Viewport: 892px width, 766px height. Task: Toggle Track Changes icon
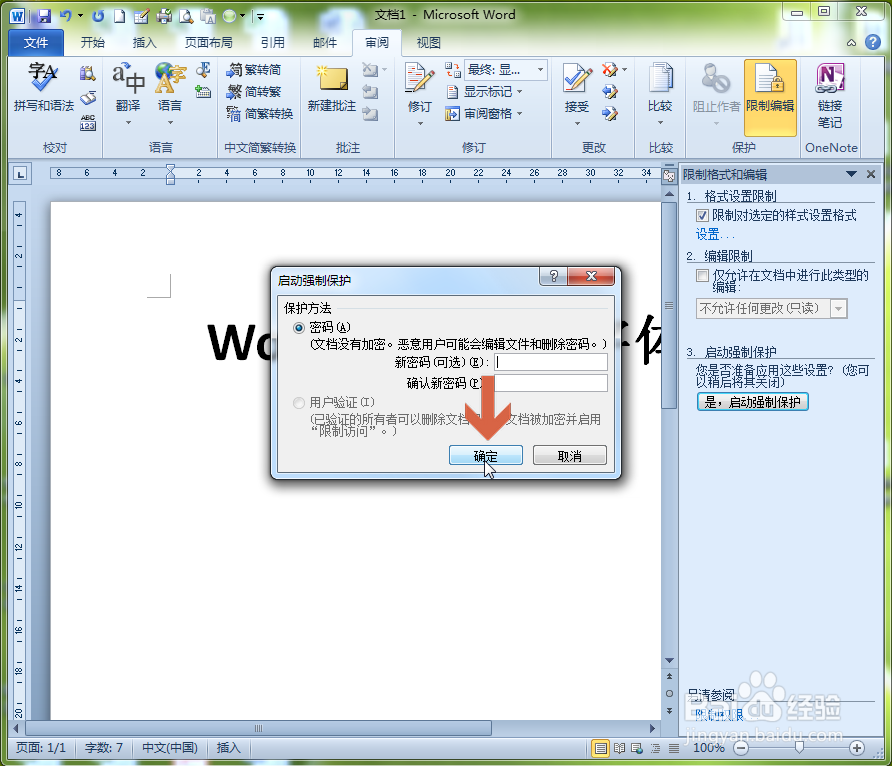420,78
